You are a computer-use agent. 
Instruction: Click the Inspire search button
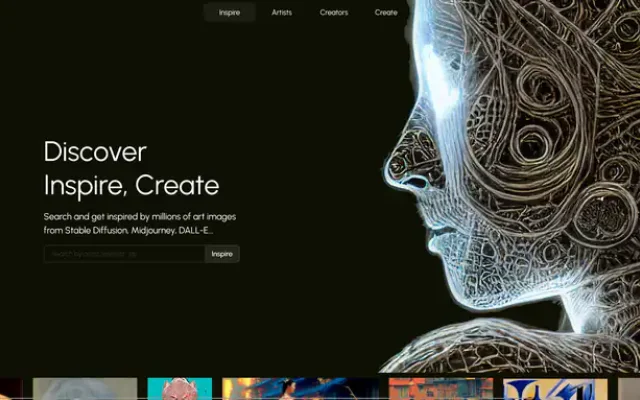[x=222, y=254]
